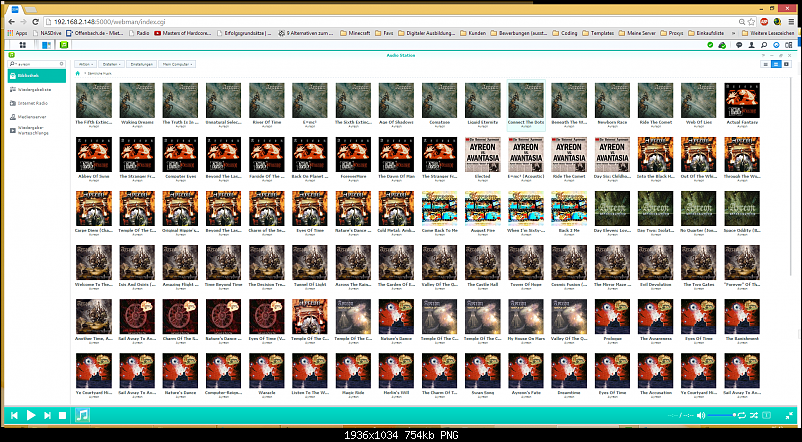Viewport: 802px width, 442px height.
Task: Skip to the next track
Action: 47,415
